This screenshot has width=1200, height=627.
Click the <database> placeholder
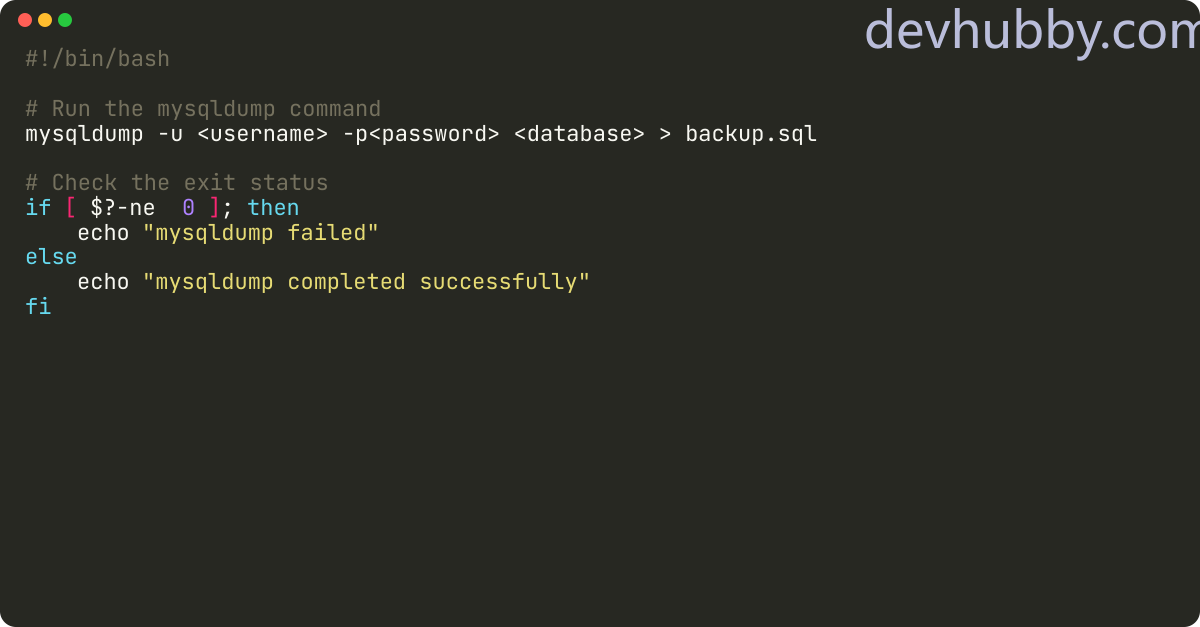click(x=579, y=134)
